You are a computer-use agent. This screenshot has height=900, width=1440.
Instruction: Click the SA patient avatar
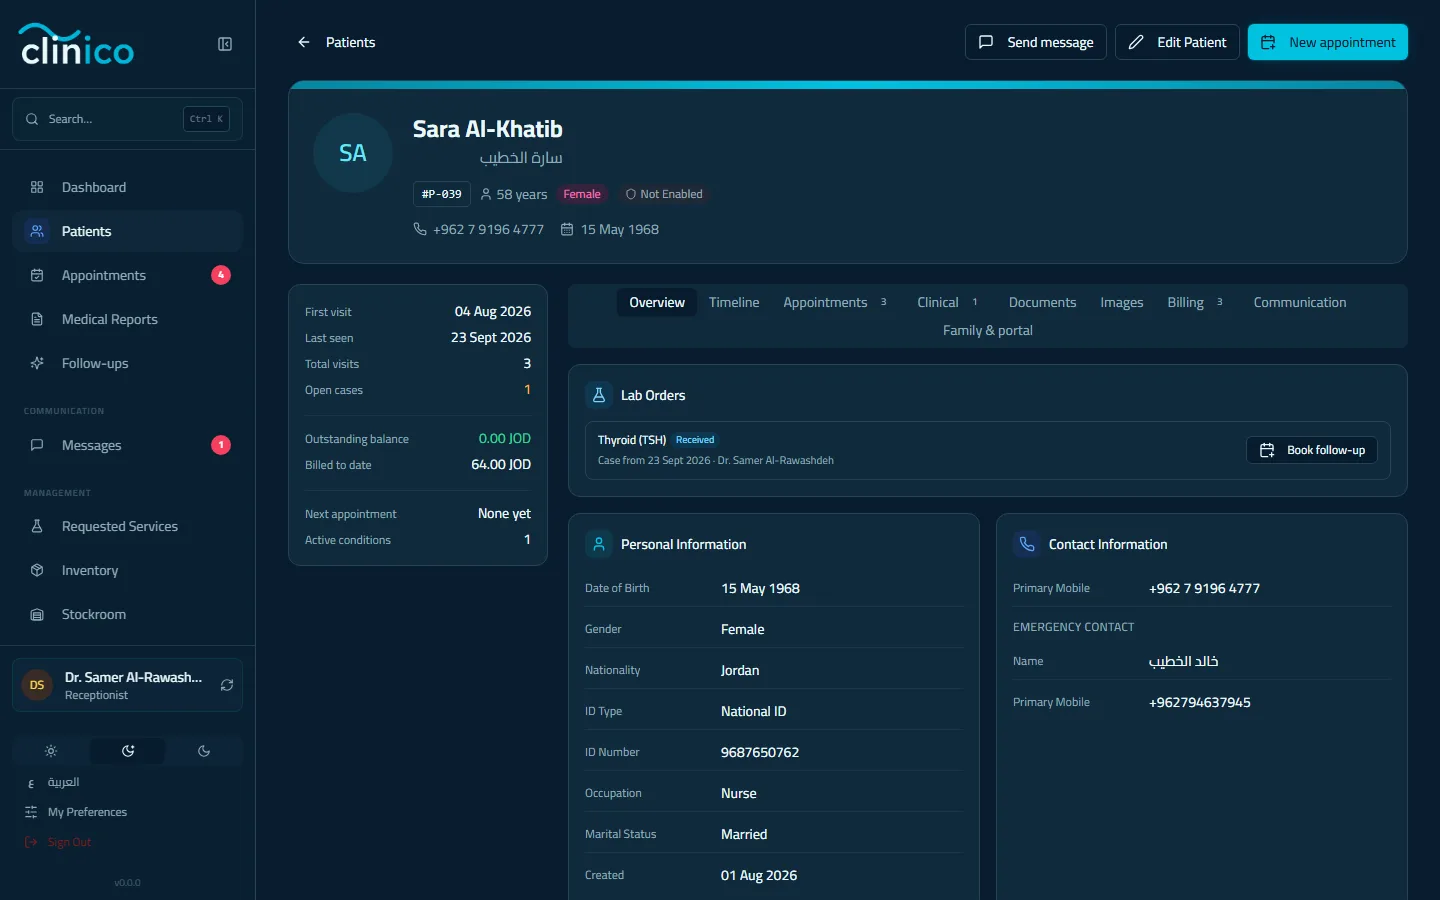[x=353, y=153]
